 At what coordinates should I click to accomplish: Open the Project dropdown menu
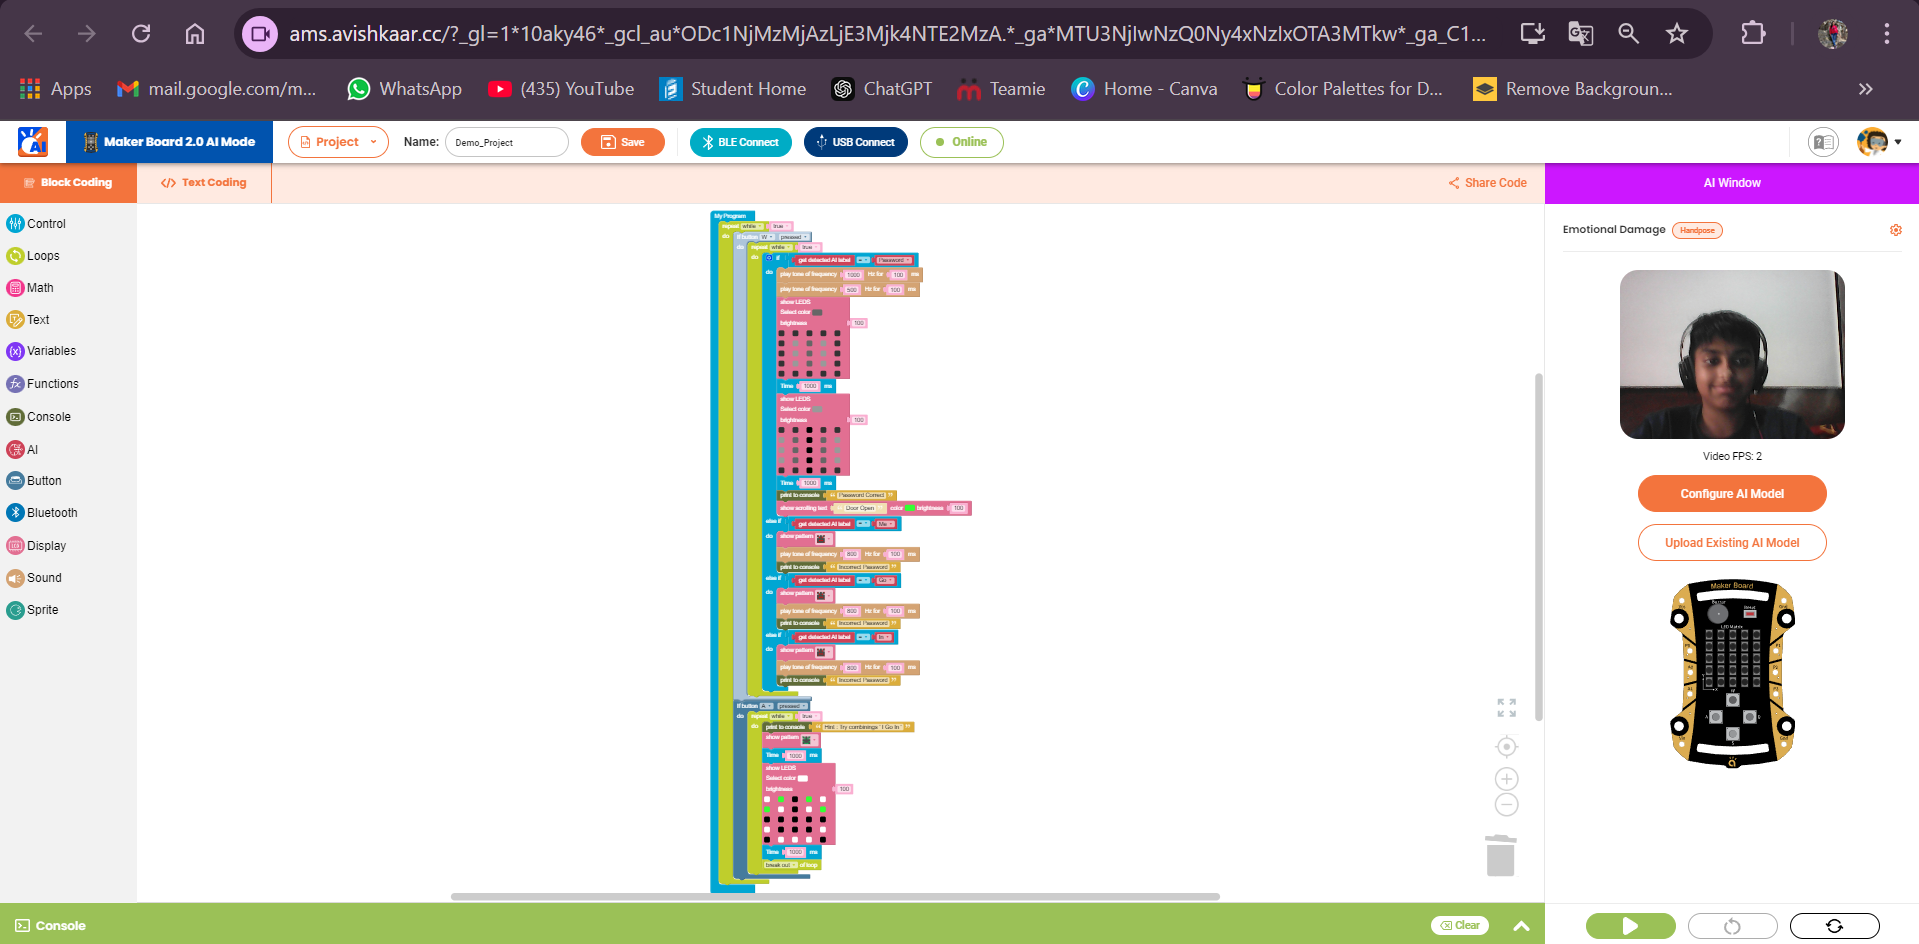pos(337,142)
